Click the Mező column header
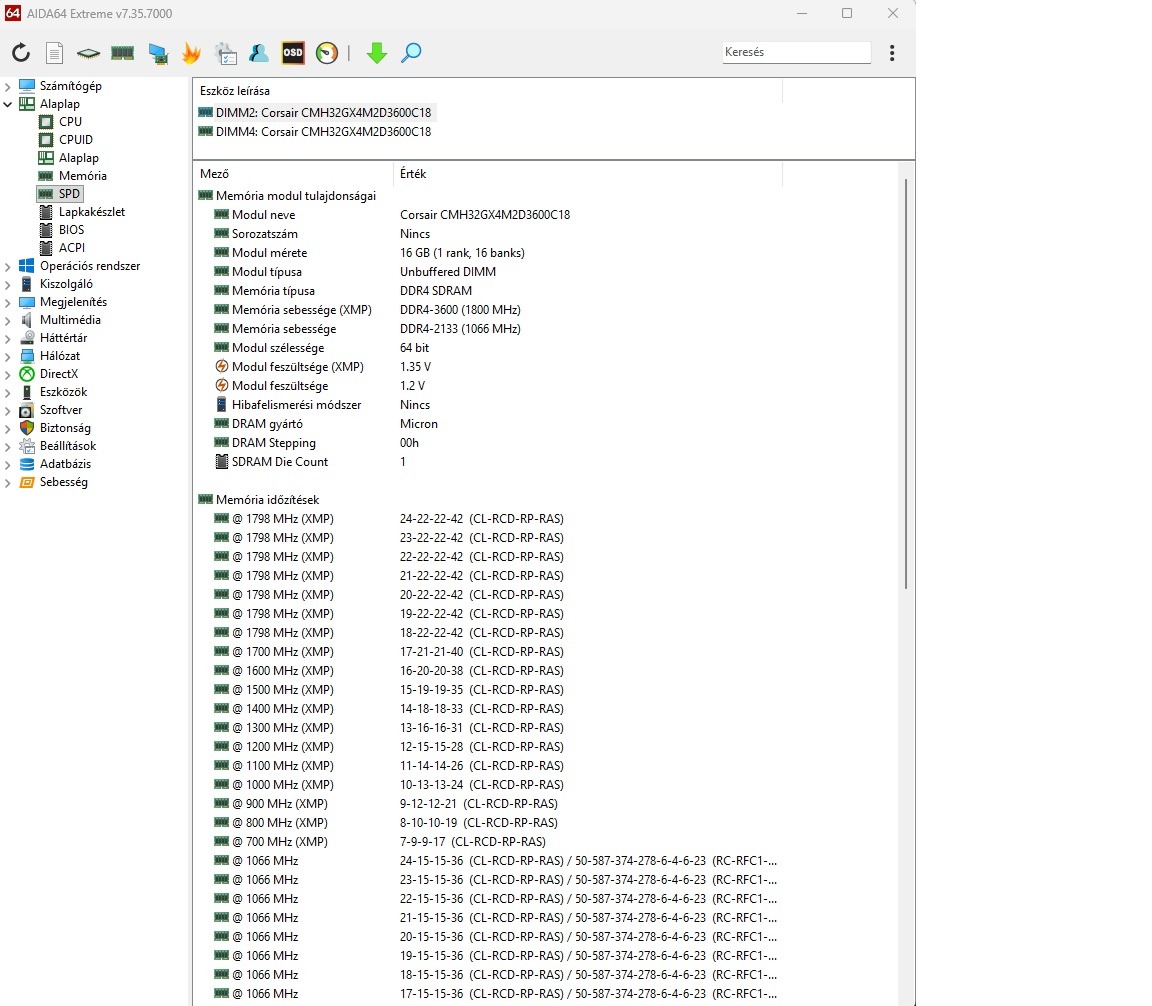The height and width of the screenshot is (1006, 1152). point(294,173)
